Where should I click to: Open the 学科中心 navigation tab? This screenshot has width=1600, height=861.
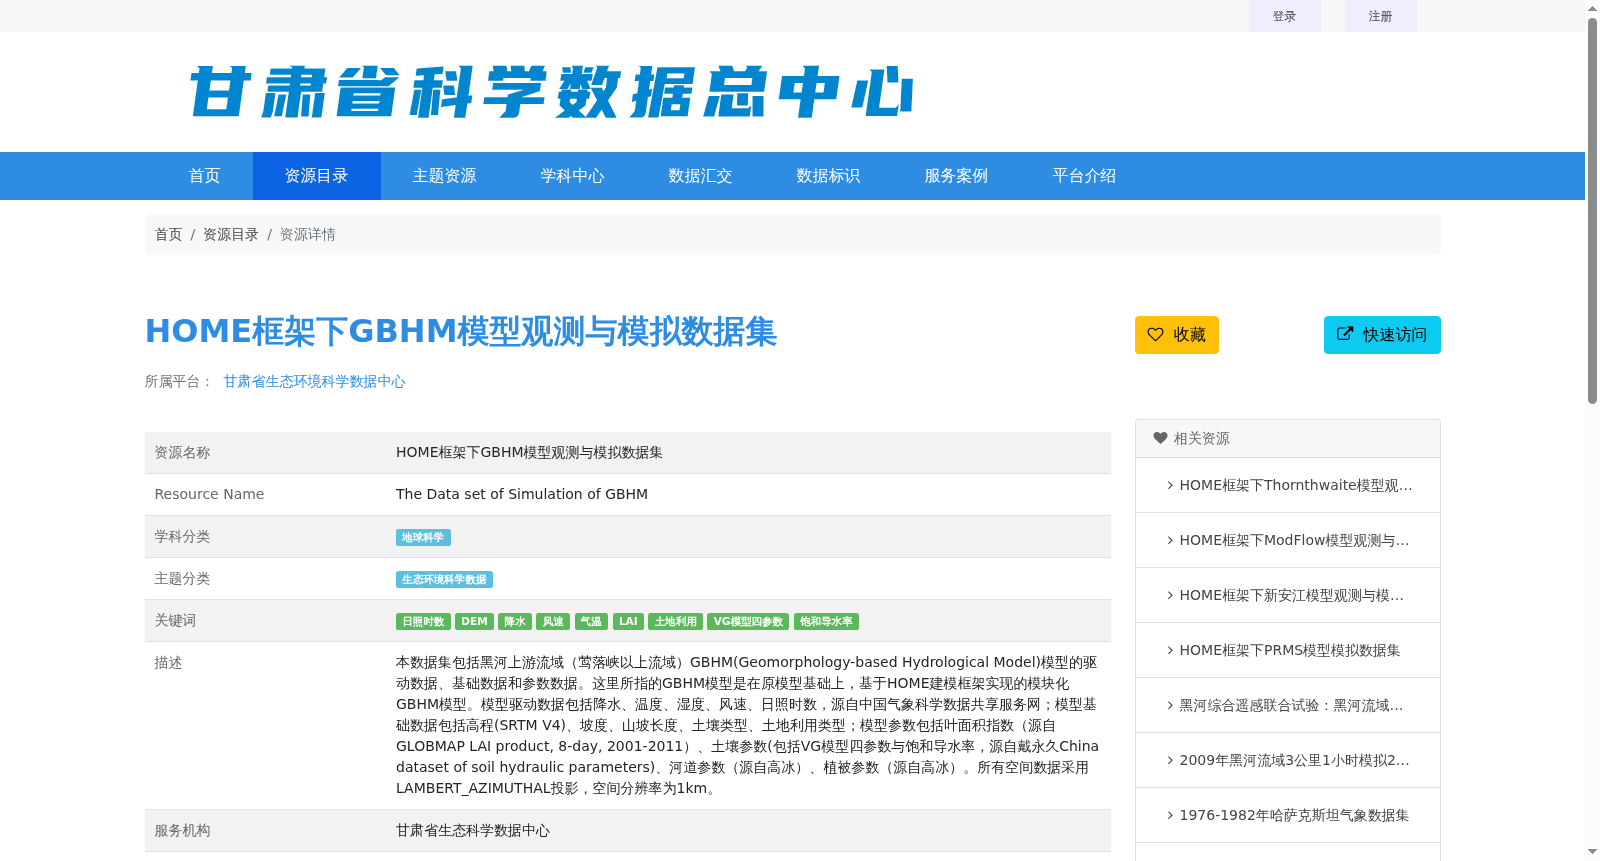point(573,176)
